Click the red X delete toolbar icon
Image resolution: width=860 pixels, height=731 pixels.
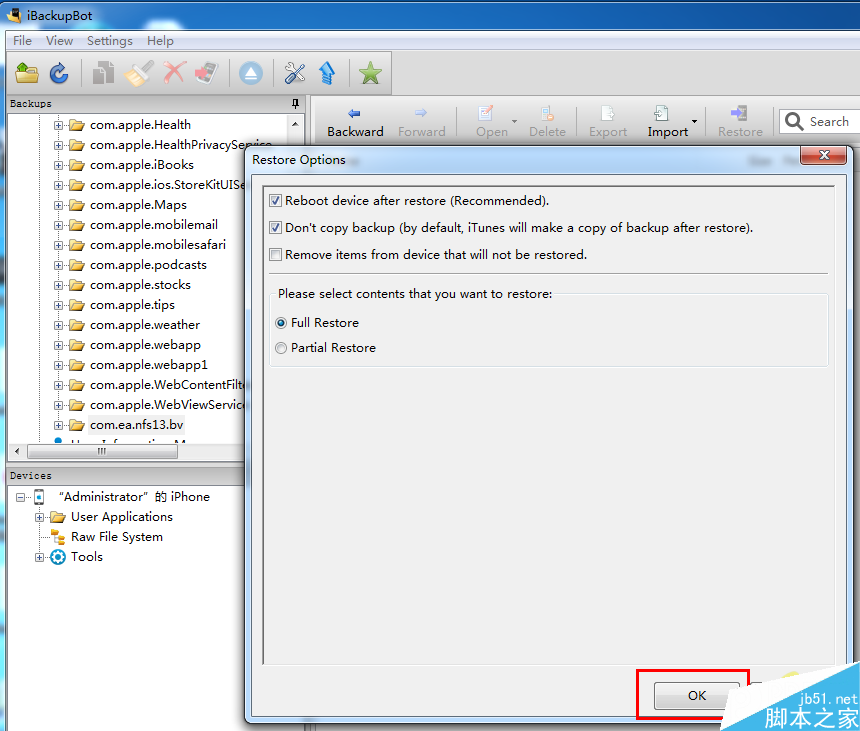point(174,72)
